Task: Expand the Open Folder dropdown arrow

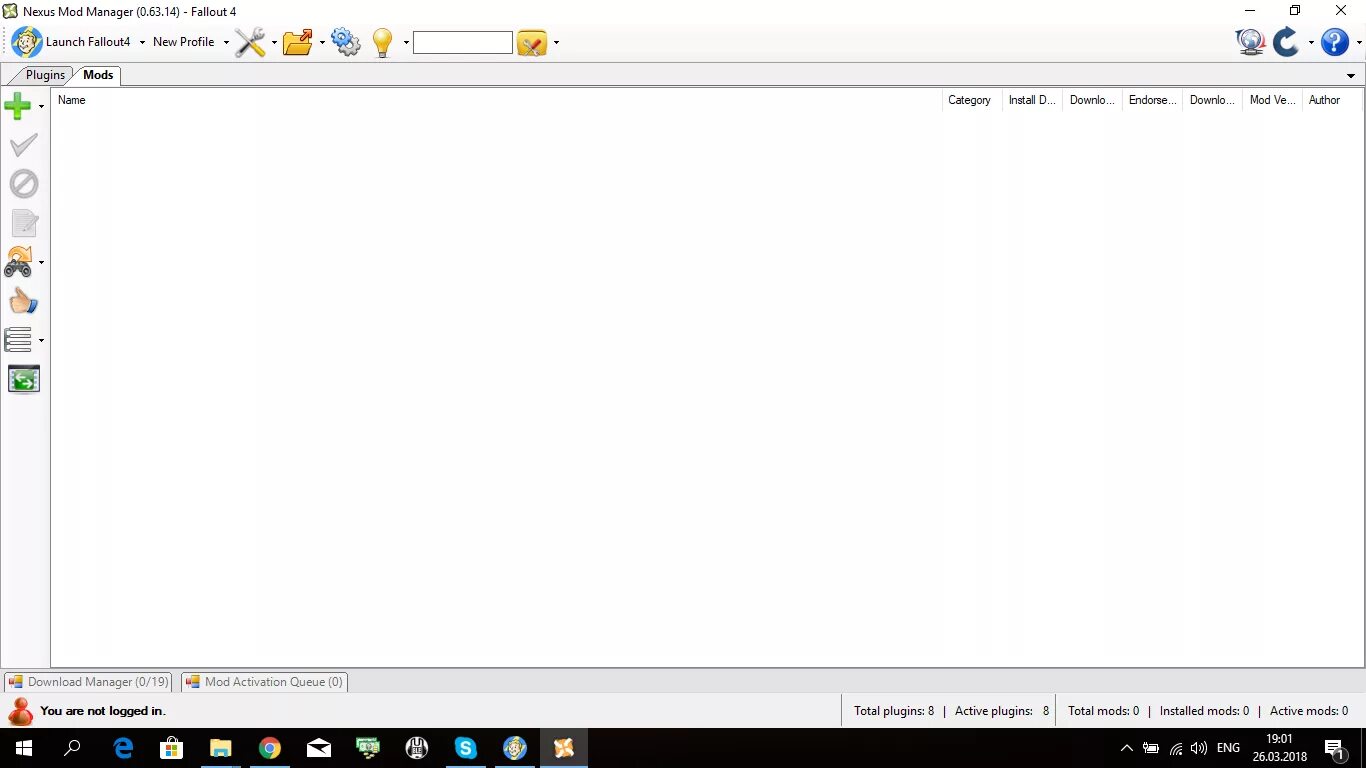Action: [x=322, y=43]
